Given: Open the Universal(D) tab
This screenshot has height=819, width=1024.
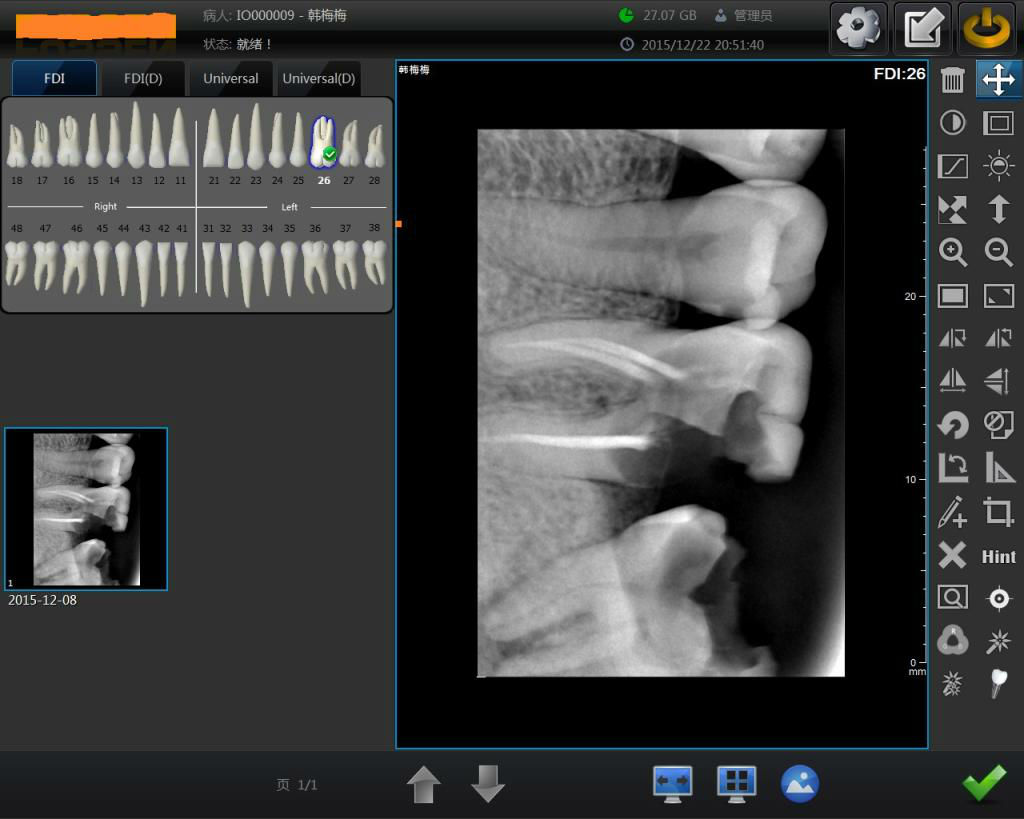Looking at the screenshot, I should click(x=318, y=78).
